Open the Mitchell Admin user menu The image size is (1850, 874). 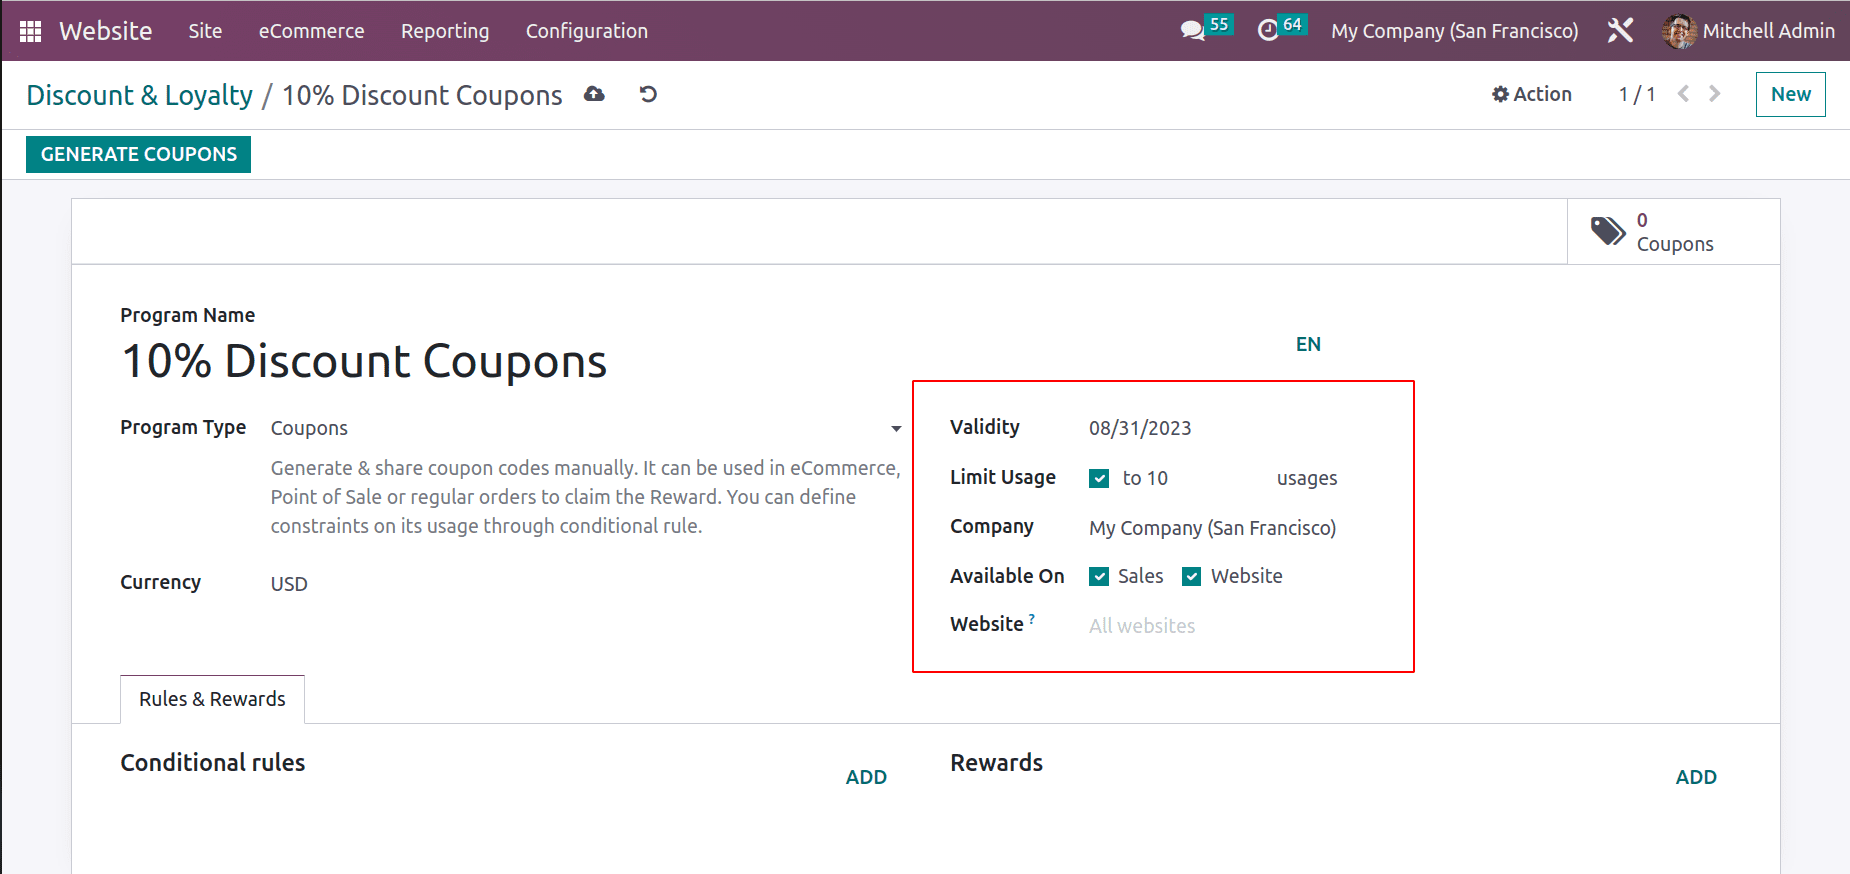click(1749, 31)
